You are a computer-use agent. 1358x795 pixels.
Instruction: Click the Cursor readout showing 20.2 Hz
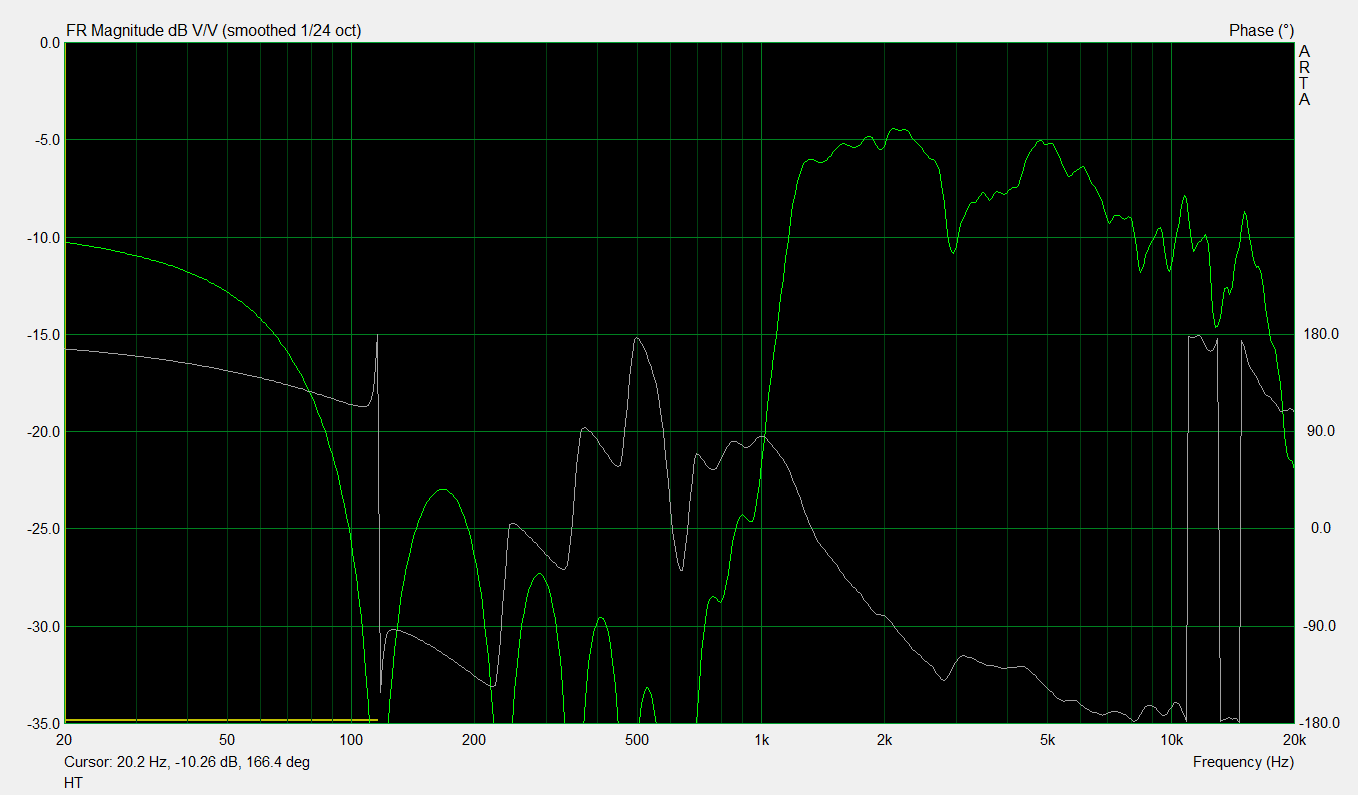[187, 762]
